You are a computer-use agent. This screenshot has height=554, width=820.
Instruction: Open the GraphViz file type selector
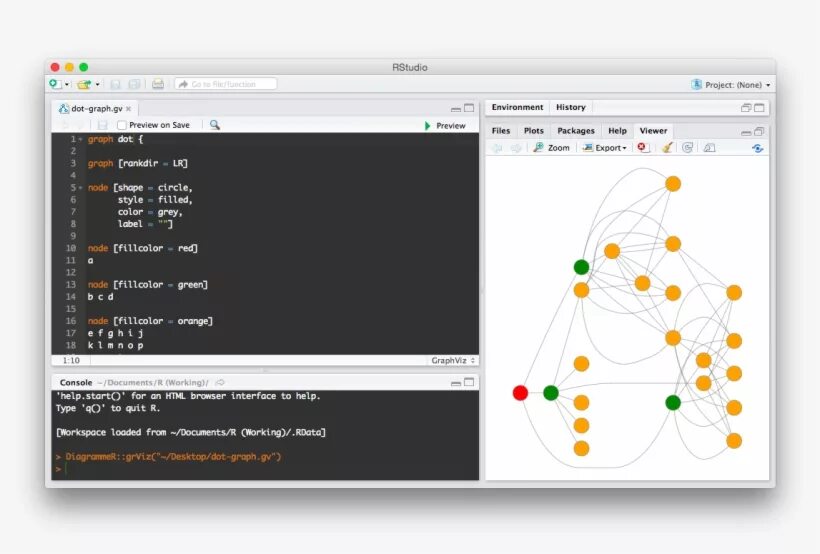[x=453, y=360]
